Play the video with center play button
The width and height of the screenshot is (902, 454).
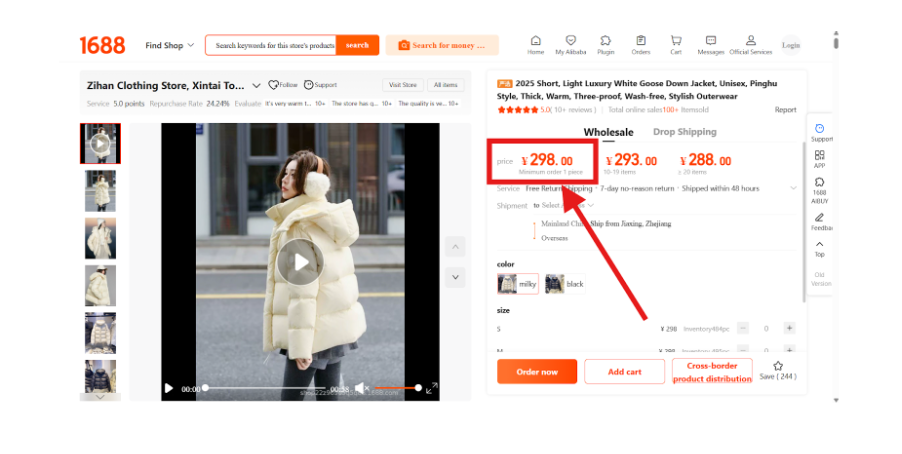(x=300, y=262)
